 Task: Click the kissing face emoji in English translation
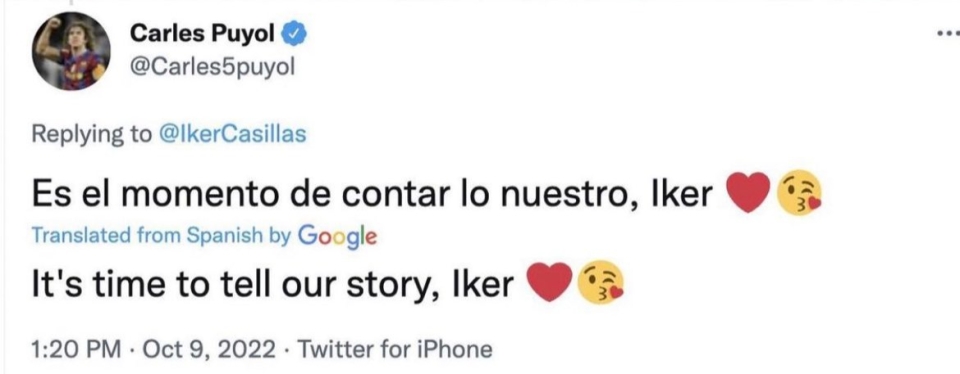pos(600,282)
